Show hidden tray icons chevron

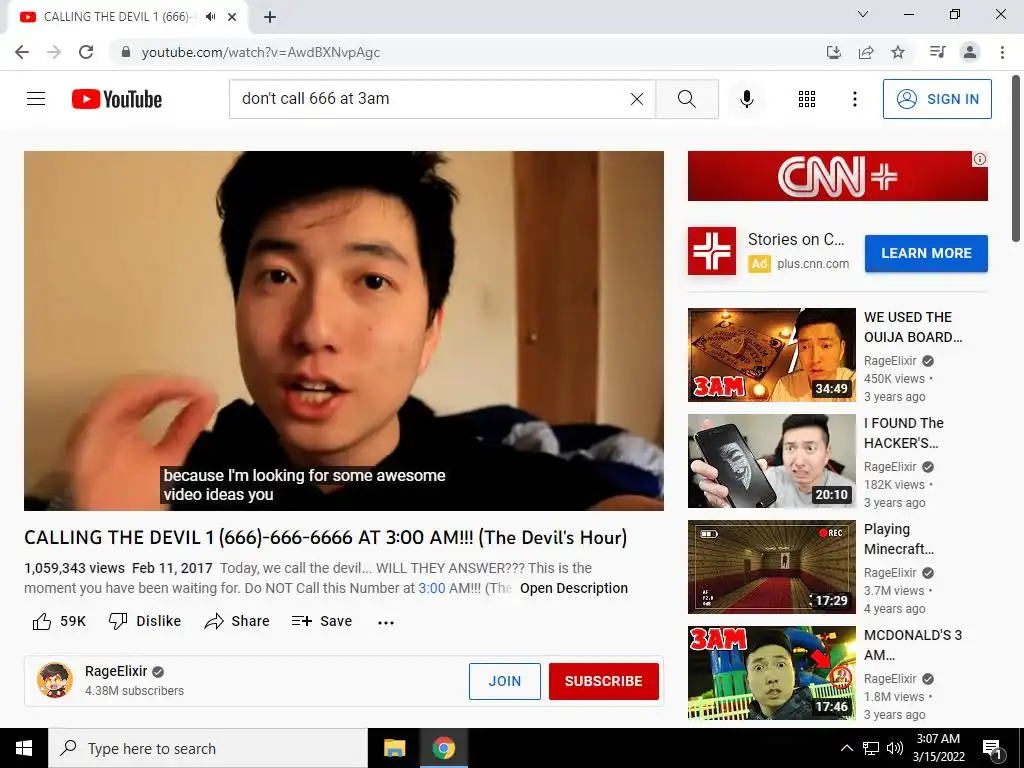click(846, 748)
